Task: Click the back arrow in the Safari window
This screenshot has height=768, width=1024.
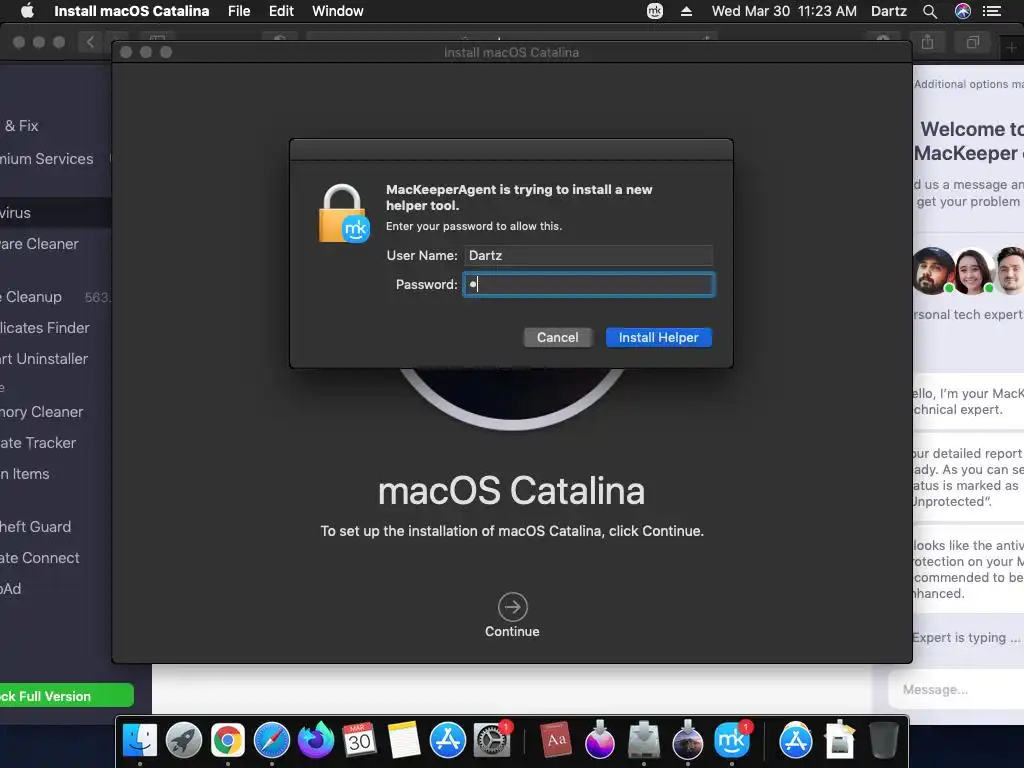Action: (x=90, y=42)
